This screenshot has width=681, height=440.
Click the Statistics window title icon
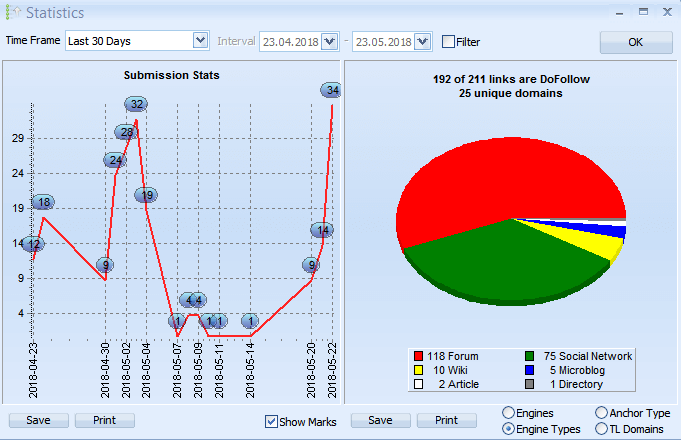pos(12,13)
